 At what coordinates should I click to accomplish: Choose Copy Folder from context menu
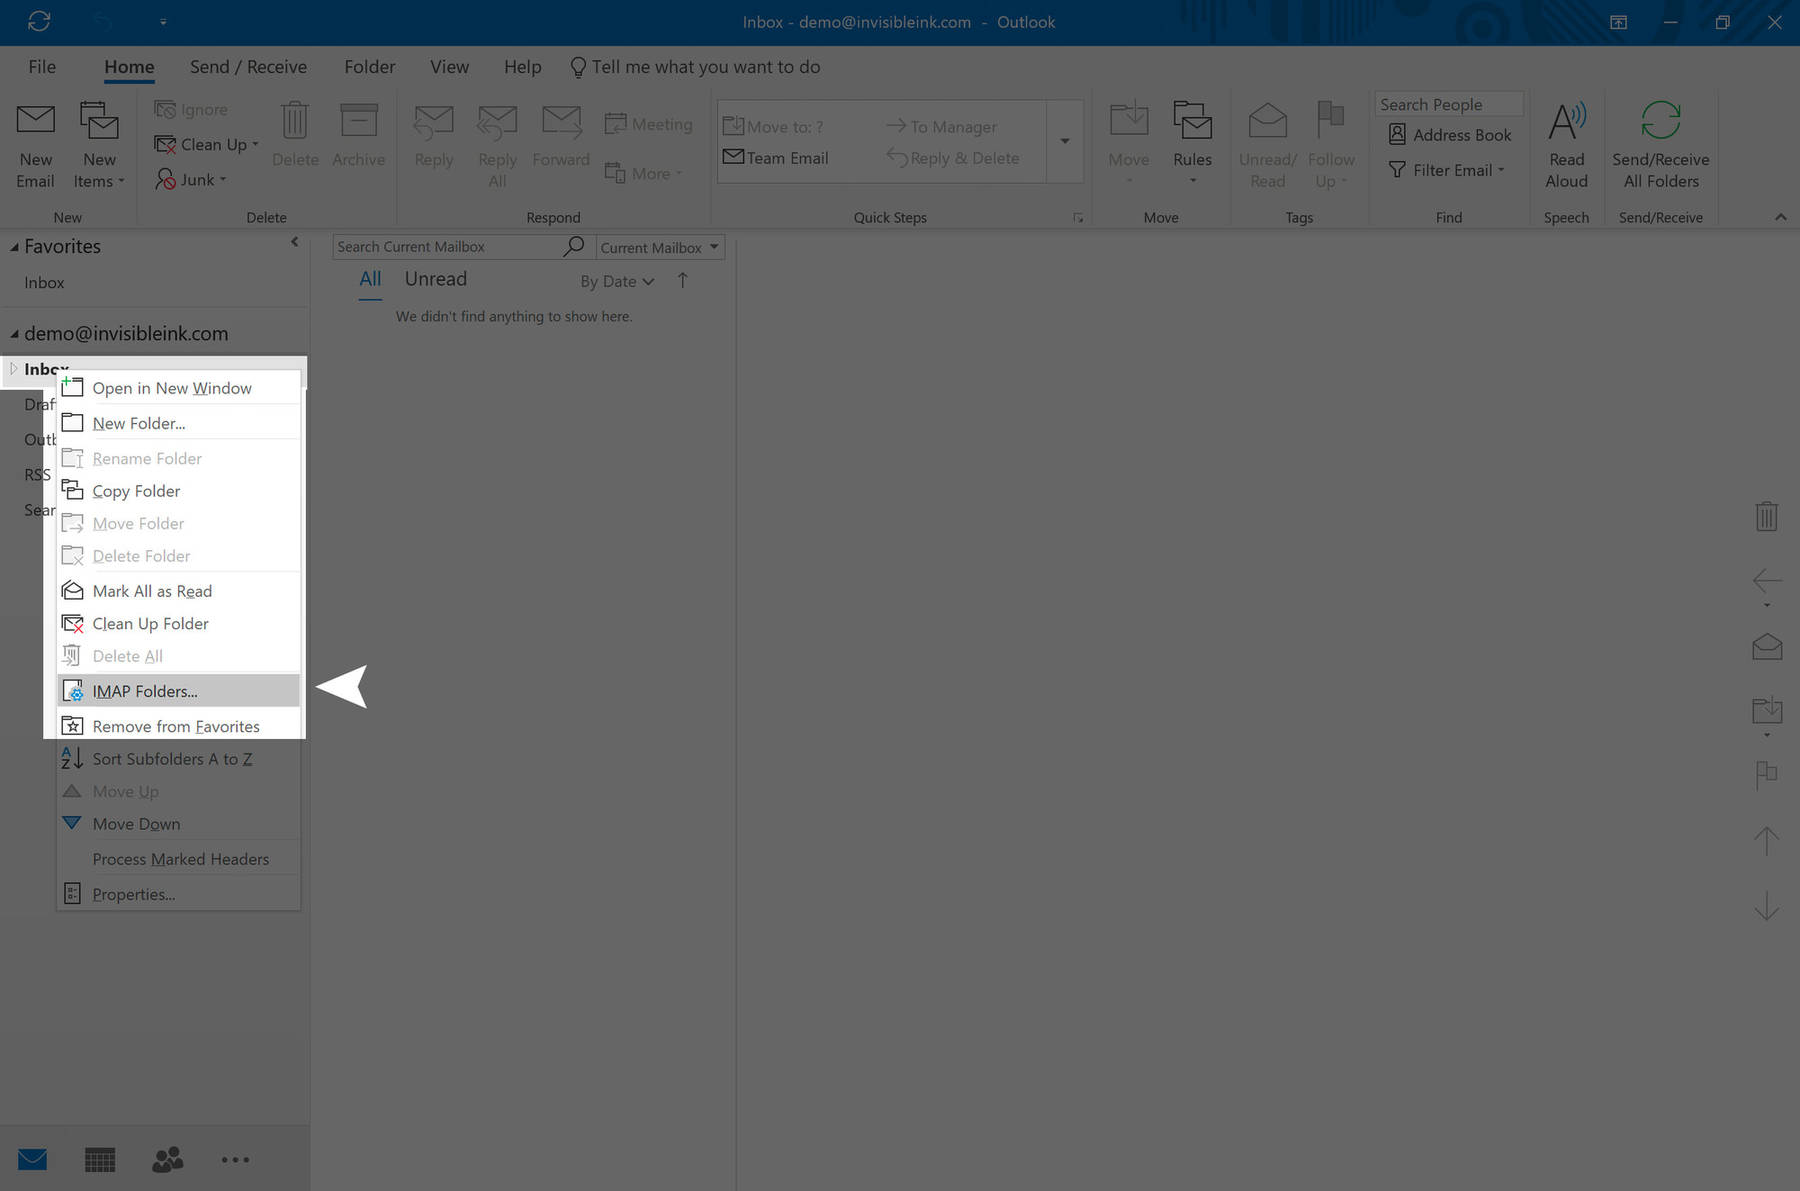pyautogui.click(x=179, y=491)
